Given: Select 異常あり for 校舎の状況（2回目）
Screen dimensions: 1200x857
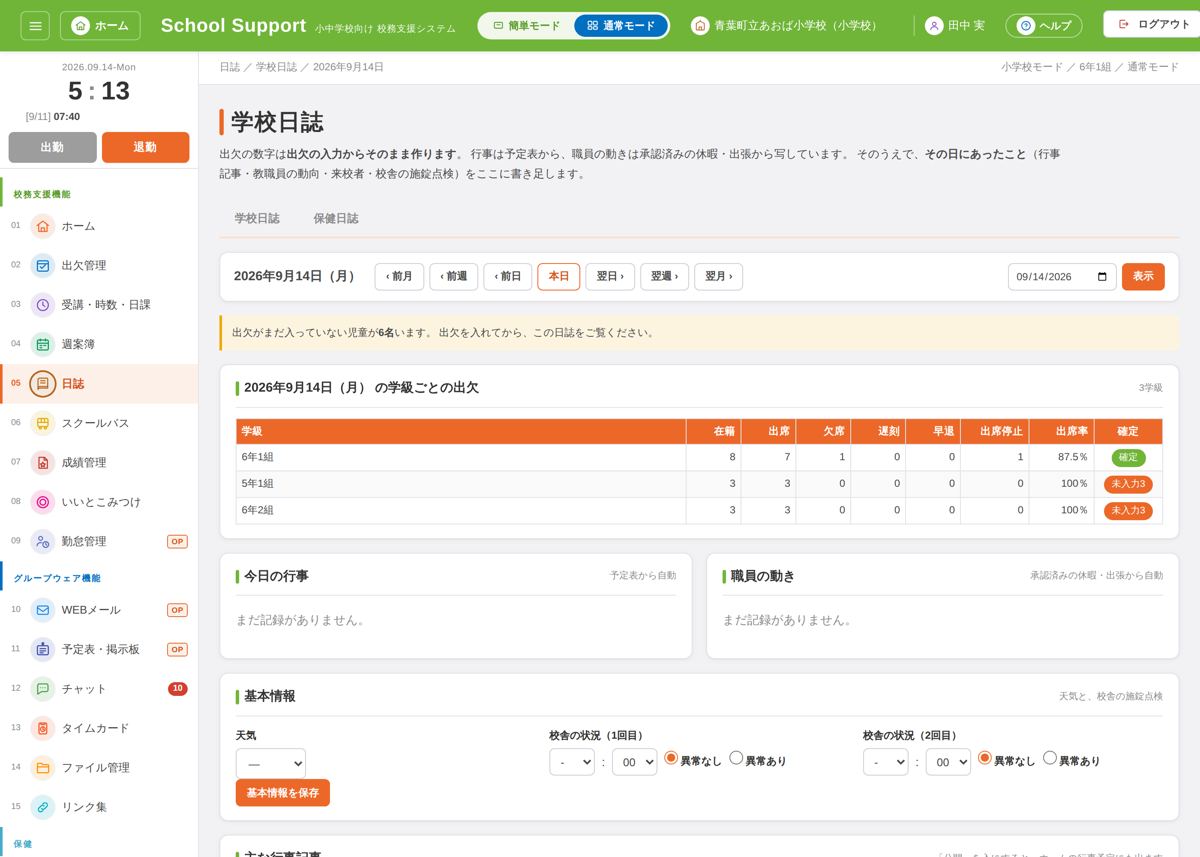Looking at the screenshot, I should pos(1050,758).
